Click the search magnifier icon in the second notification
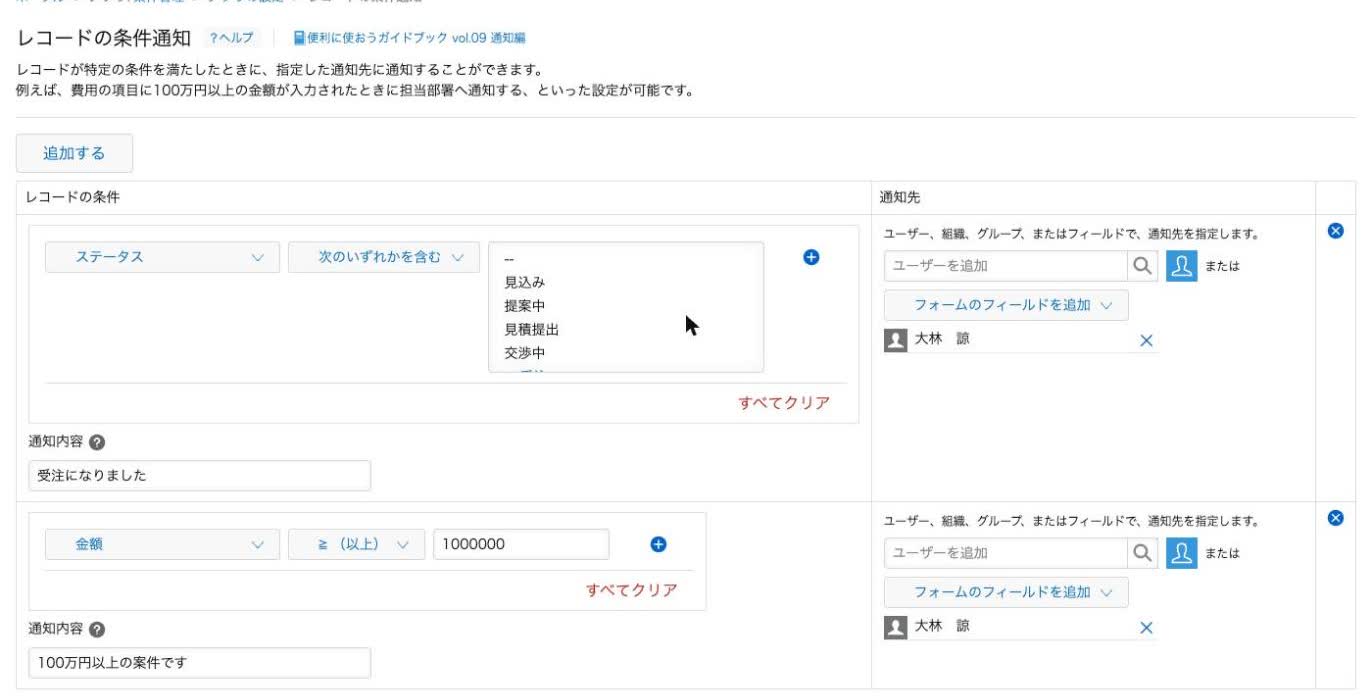This screenshot has width=1372, height=700. click(x=1142, y=553)
